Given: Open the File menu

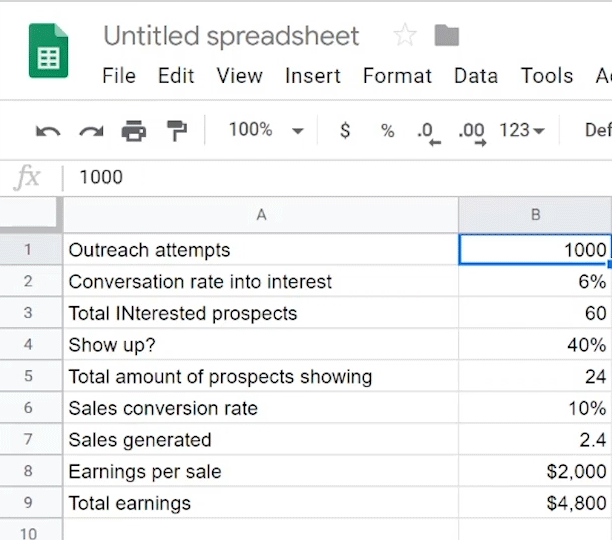Looking at the screenshot, I should click(x=119, y=76).
